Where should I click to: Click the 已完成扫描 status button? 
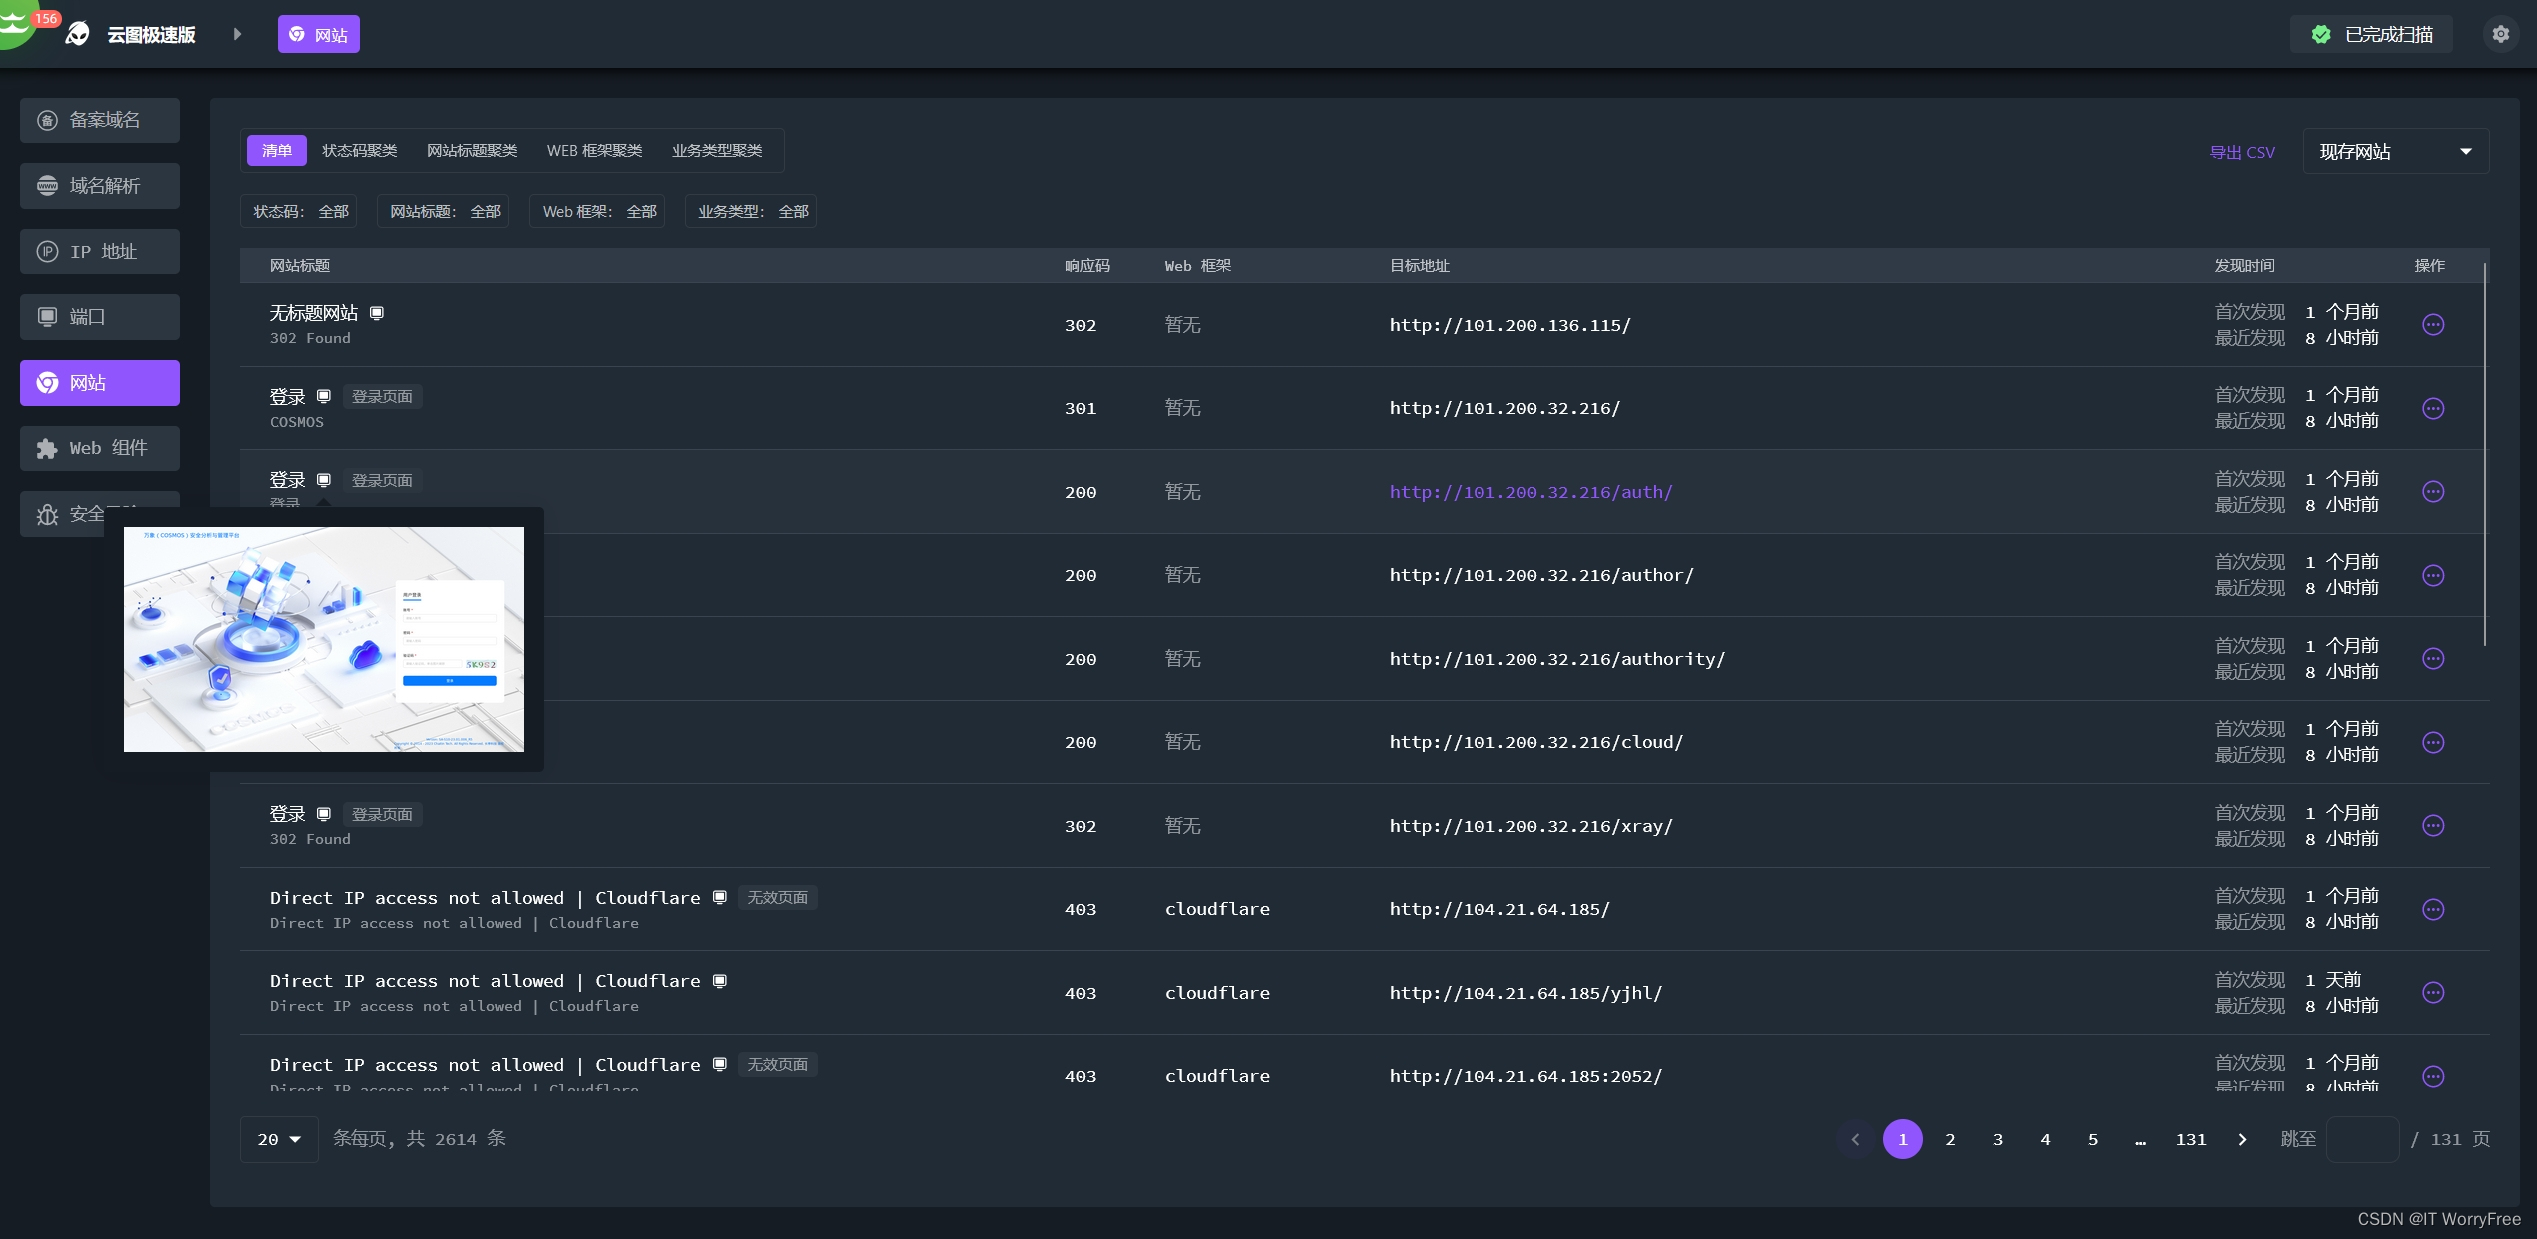pyautogui.click(x=2371, y=34)
